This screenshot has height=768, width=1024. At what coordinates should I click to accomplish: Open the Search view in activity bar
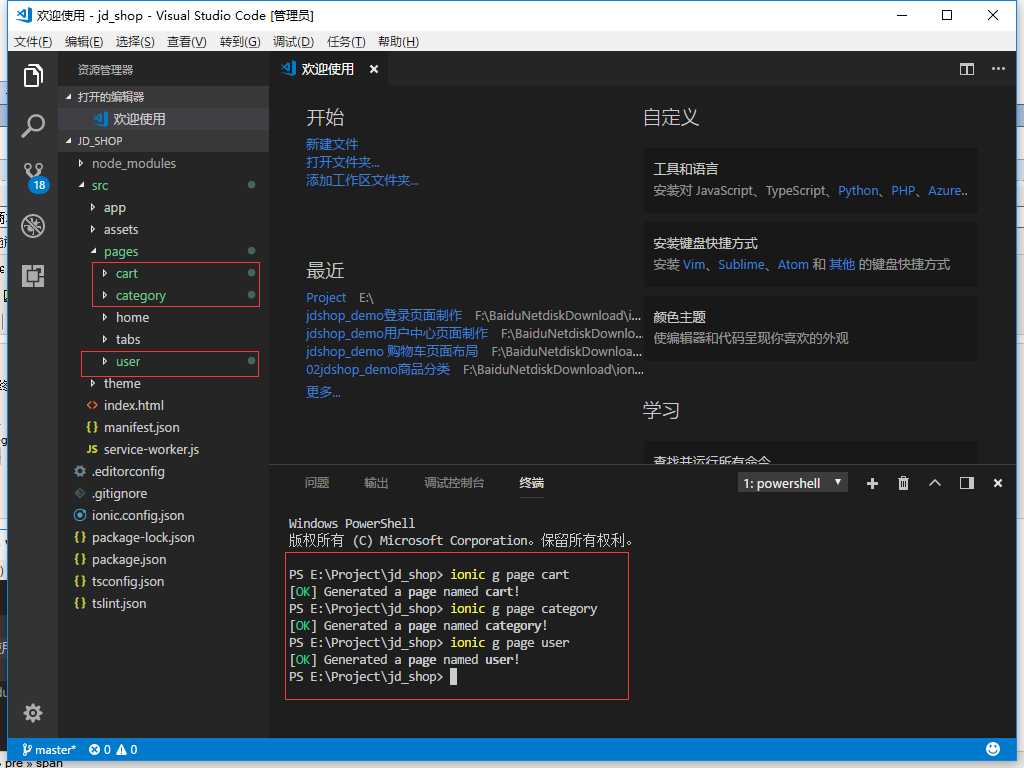[x=33, y=125]
